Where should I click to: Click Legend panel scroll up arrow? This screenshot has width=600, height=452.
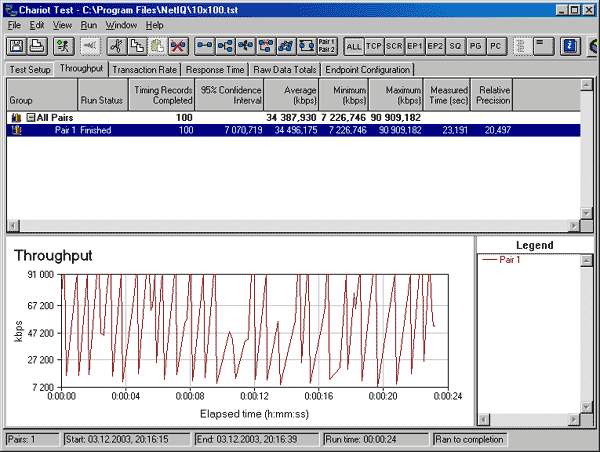click(587, 261)
